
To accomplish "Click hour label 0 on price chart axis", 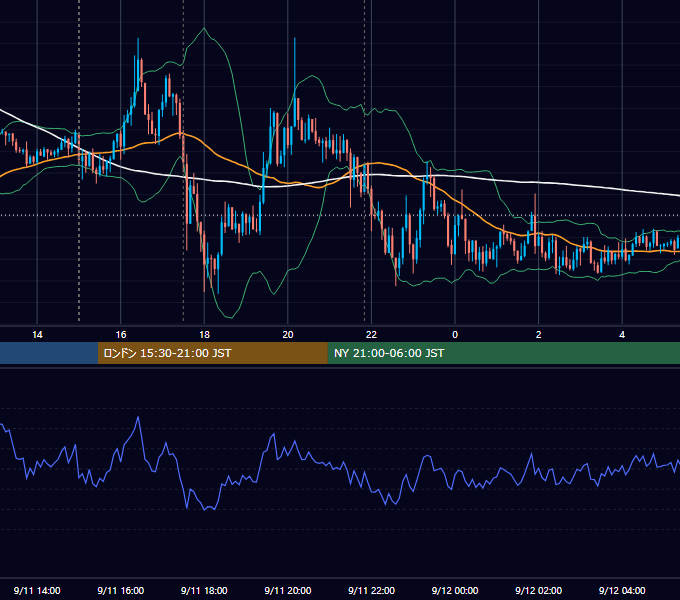I will pos(455,335).
